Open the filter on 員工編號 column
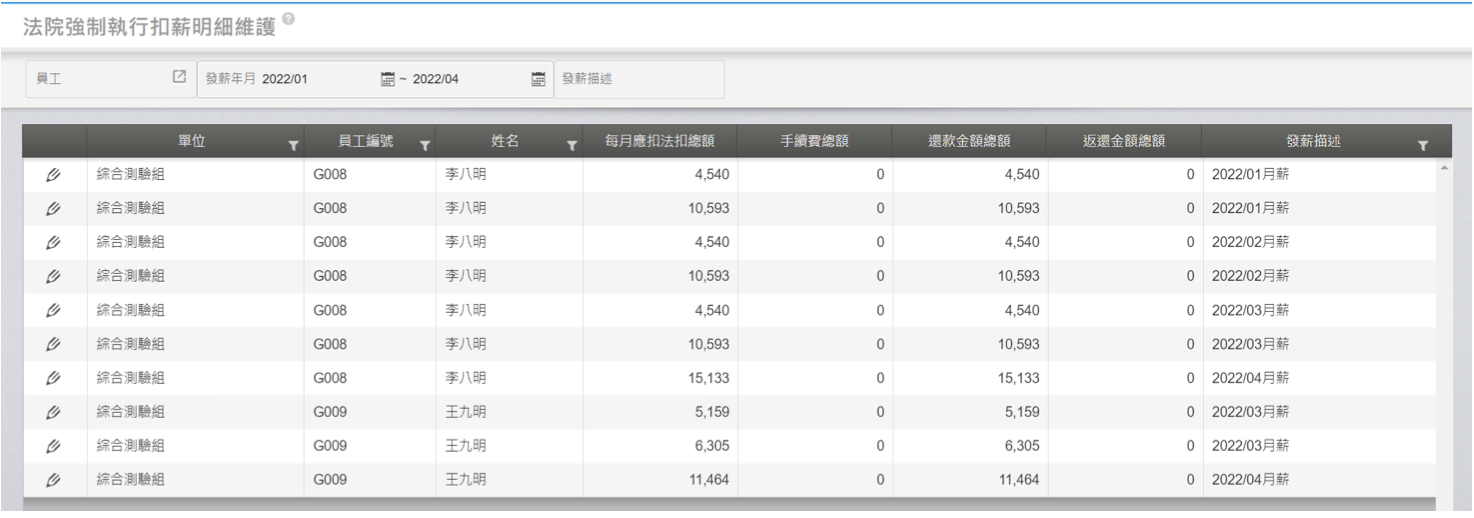This screenshot has width=1474, height=518. click(x=424, y=145)
